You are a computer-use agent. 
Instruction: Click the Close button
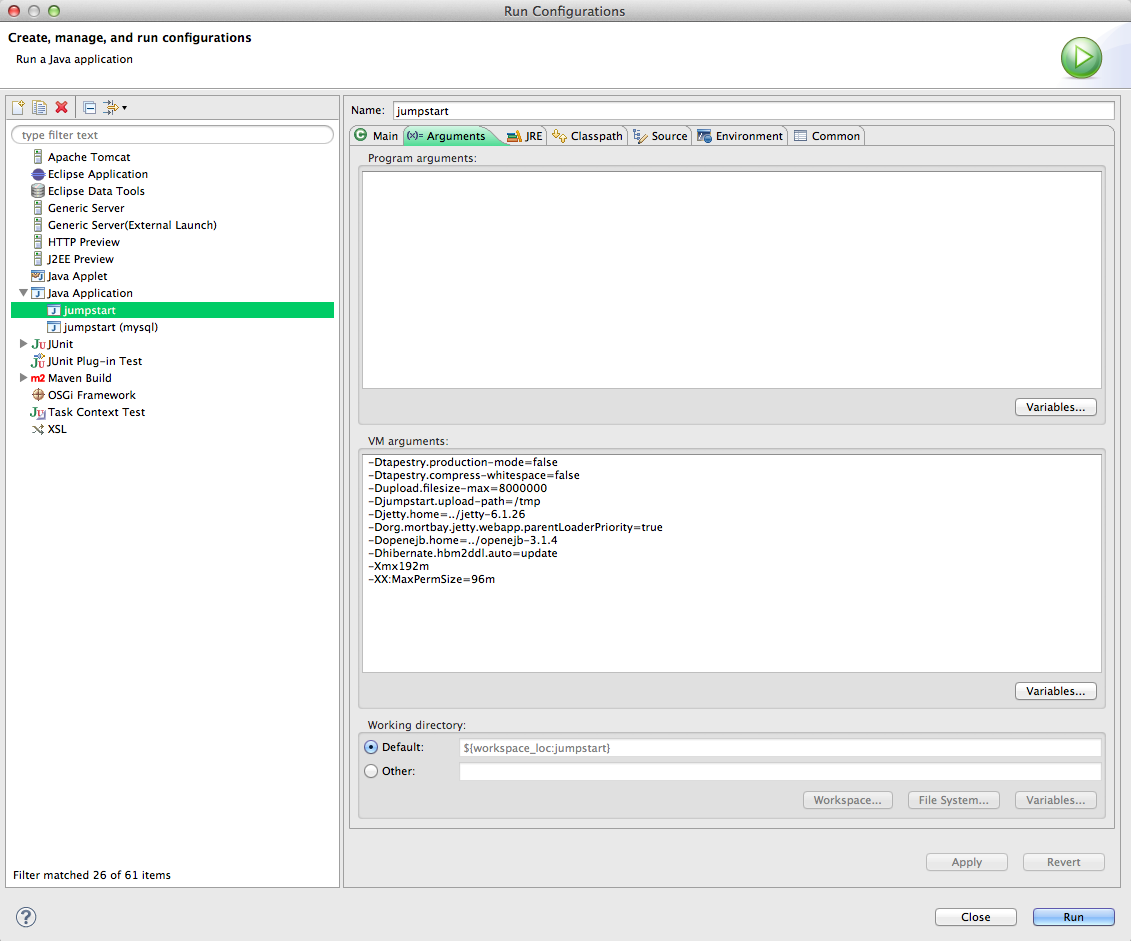pos(975,916)
